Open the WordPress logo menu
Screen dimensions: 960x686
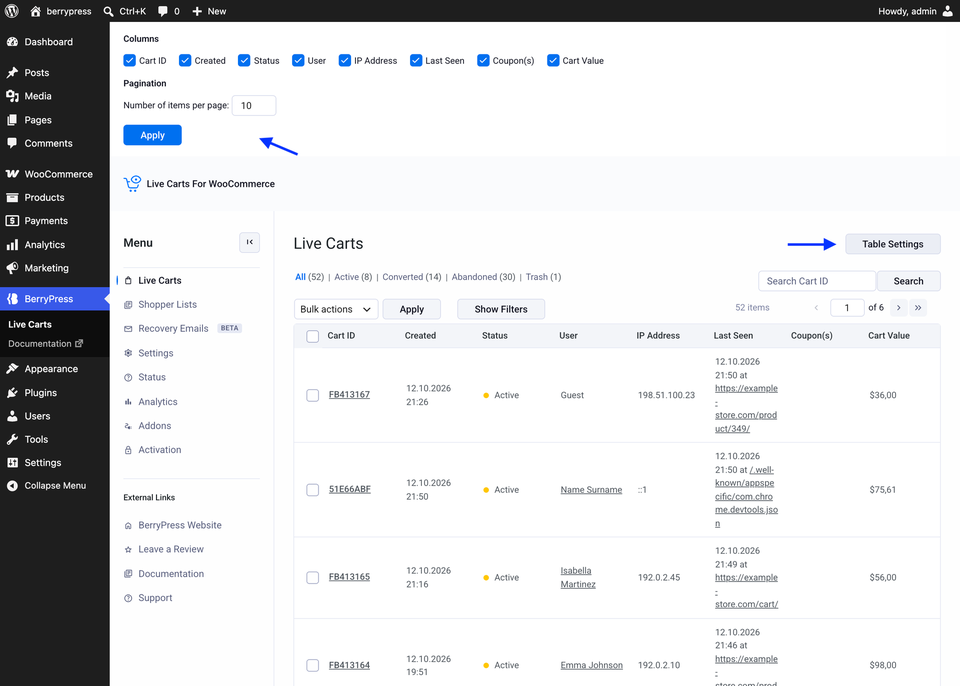(x=12, y=11)
